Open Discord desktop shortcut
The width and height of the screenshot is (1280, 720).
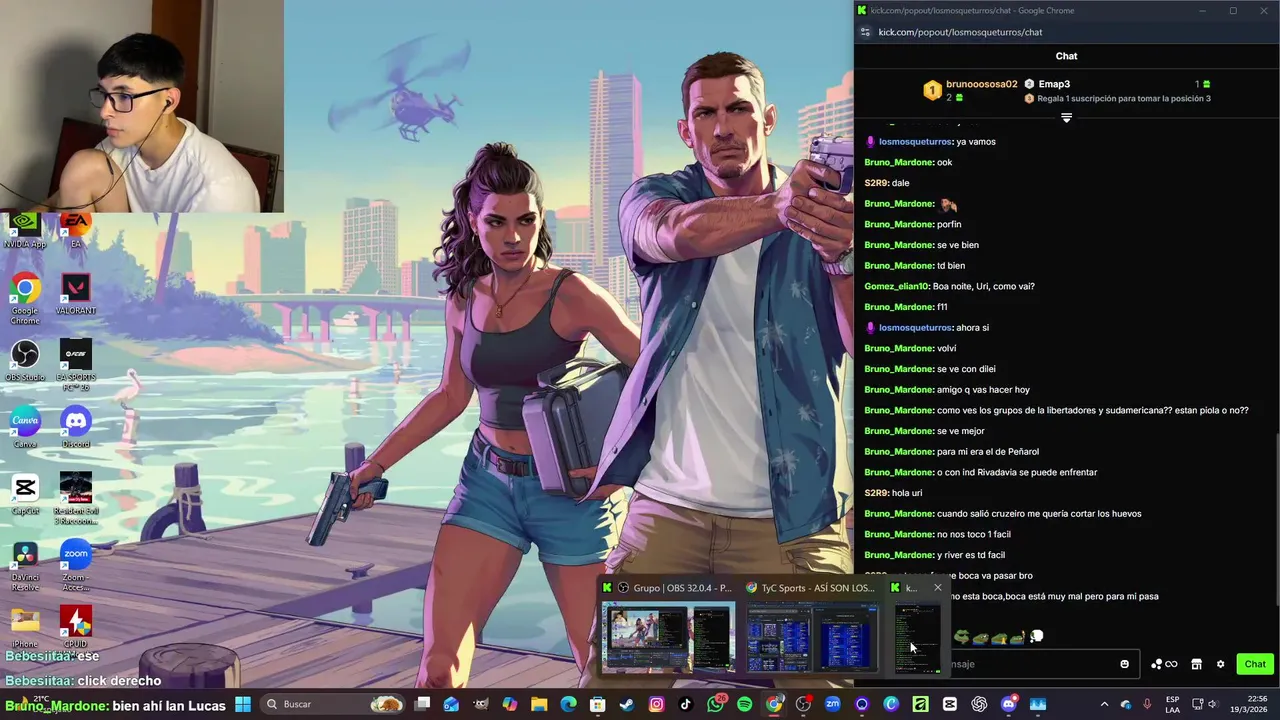coord(76,428)
